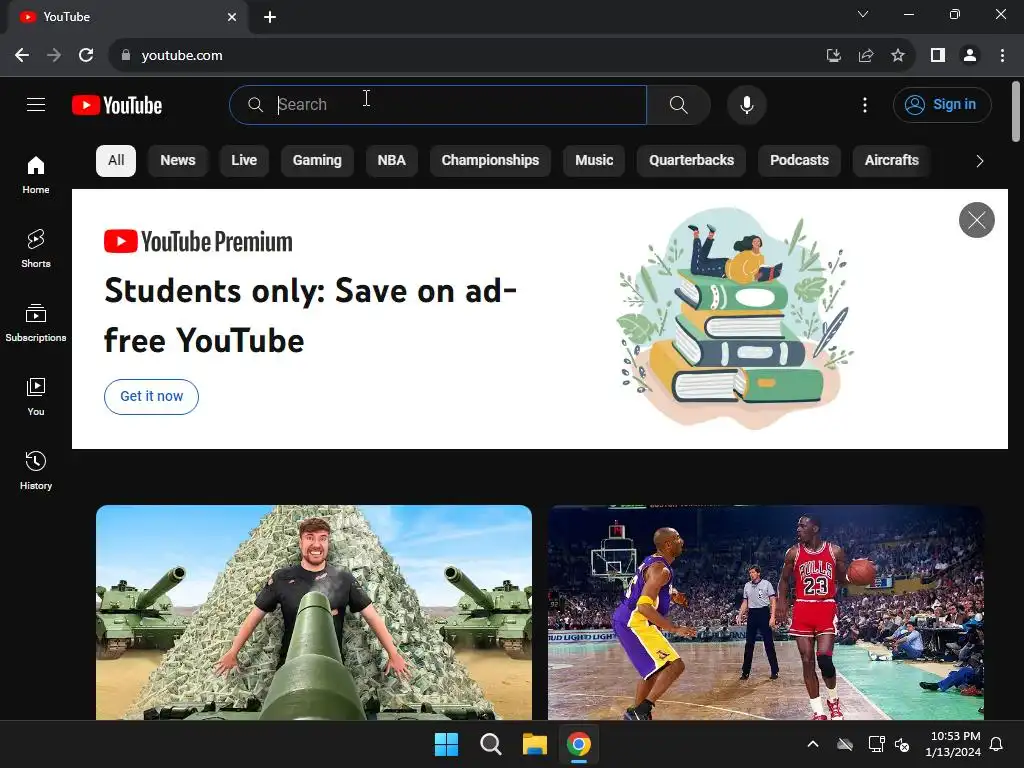Click the muted volume tray icon
The height and width of the screenshot is (768, 1024).
[902, 744]
